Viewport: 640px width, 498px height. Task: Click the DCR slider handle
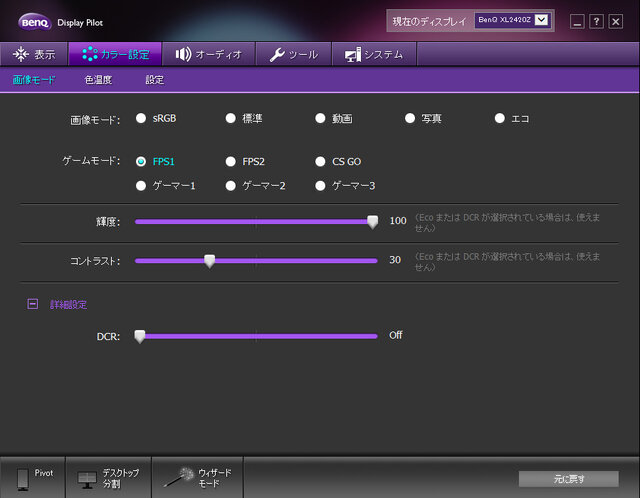click(x=140, y=336)
